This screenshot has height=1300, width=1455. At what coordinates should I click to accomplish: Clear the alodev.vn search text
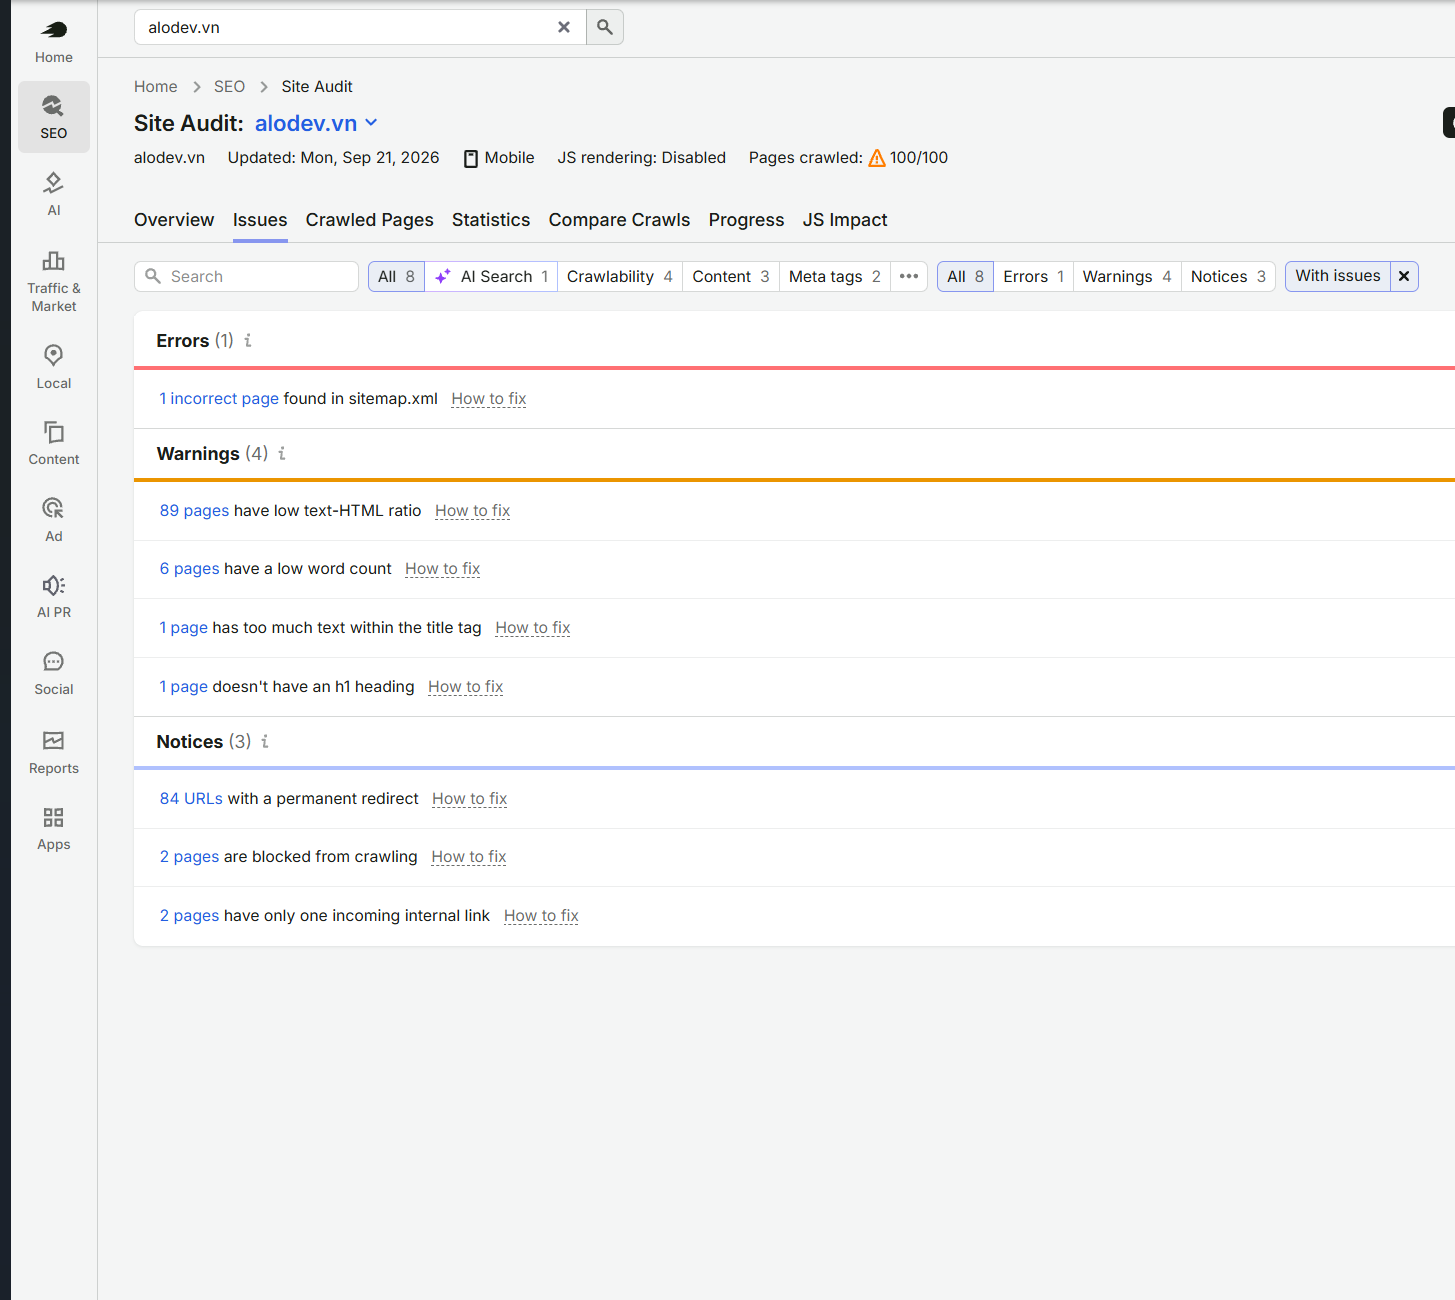[x=564, y=27]
